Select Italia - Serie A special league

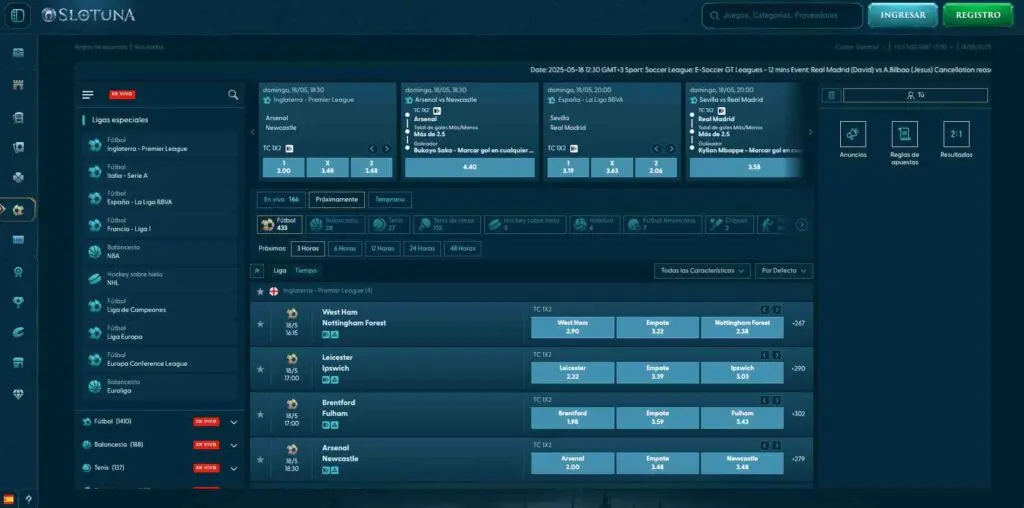pyautogui.click(x=162, y=172)
